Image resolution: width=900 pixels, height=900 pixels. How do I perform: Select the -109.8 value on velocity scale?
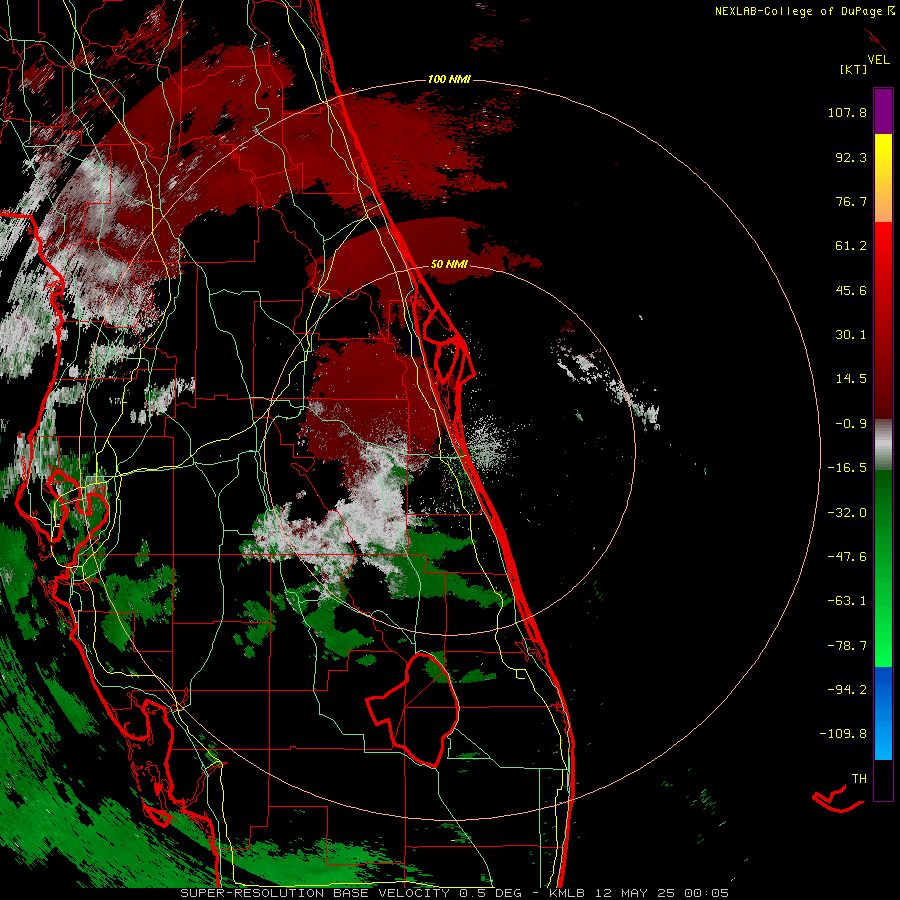(843, 734)
